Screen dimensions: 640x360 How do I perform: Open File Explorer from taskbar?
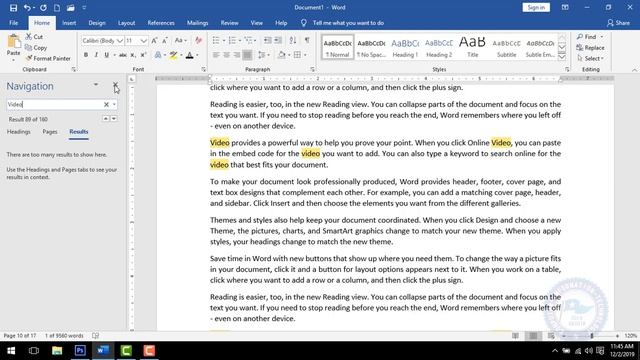pyautogui.click(x=57, y=351)
